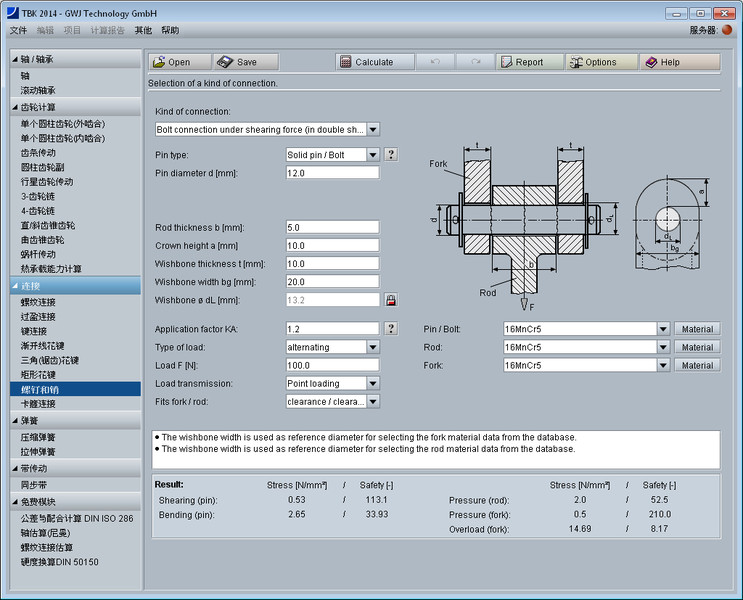Image resolution: width=743 pixels, height=600 pixels.
Task: Expand the Kind of connection dropdown
Action: [373, 129]
